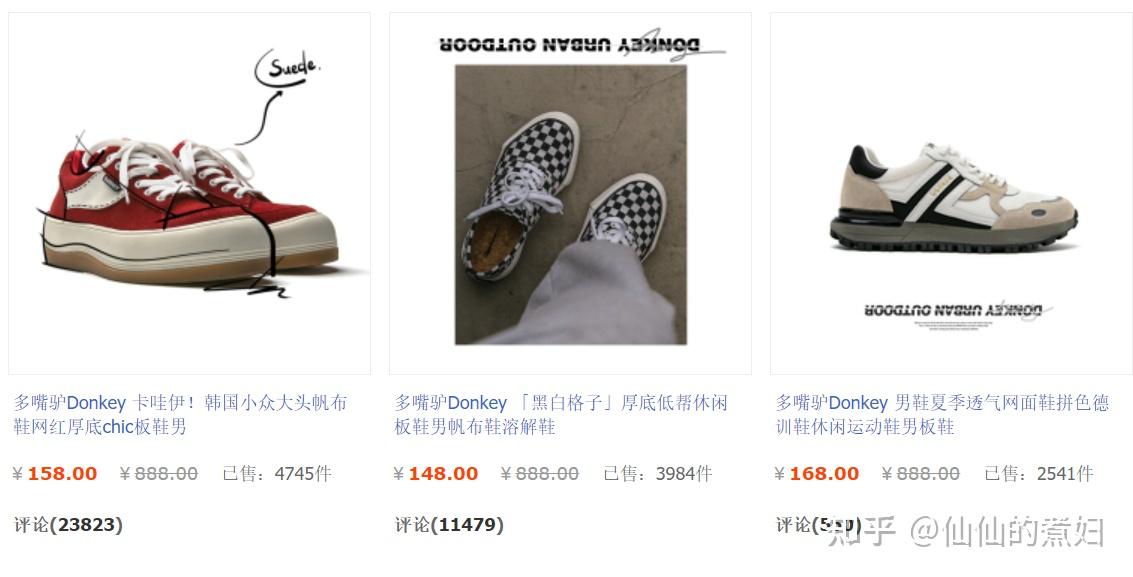Click the 已售：4745件 sold count text

click(277, 474)
